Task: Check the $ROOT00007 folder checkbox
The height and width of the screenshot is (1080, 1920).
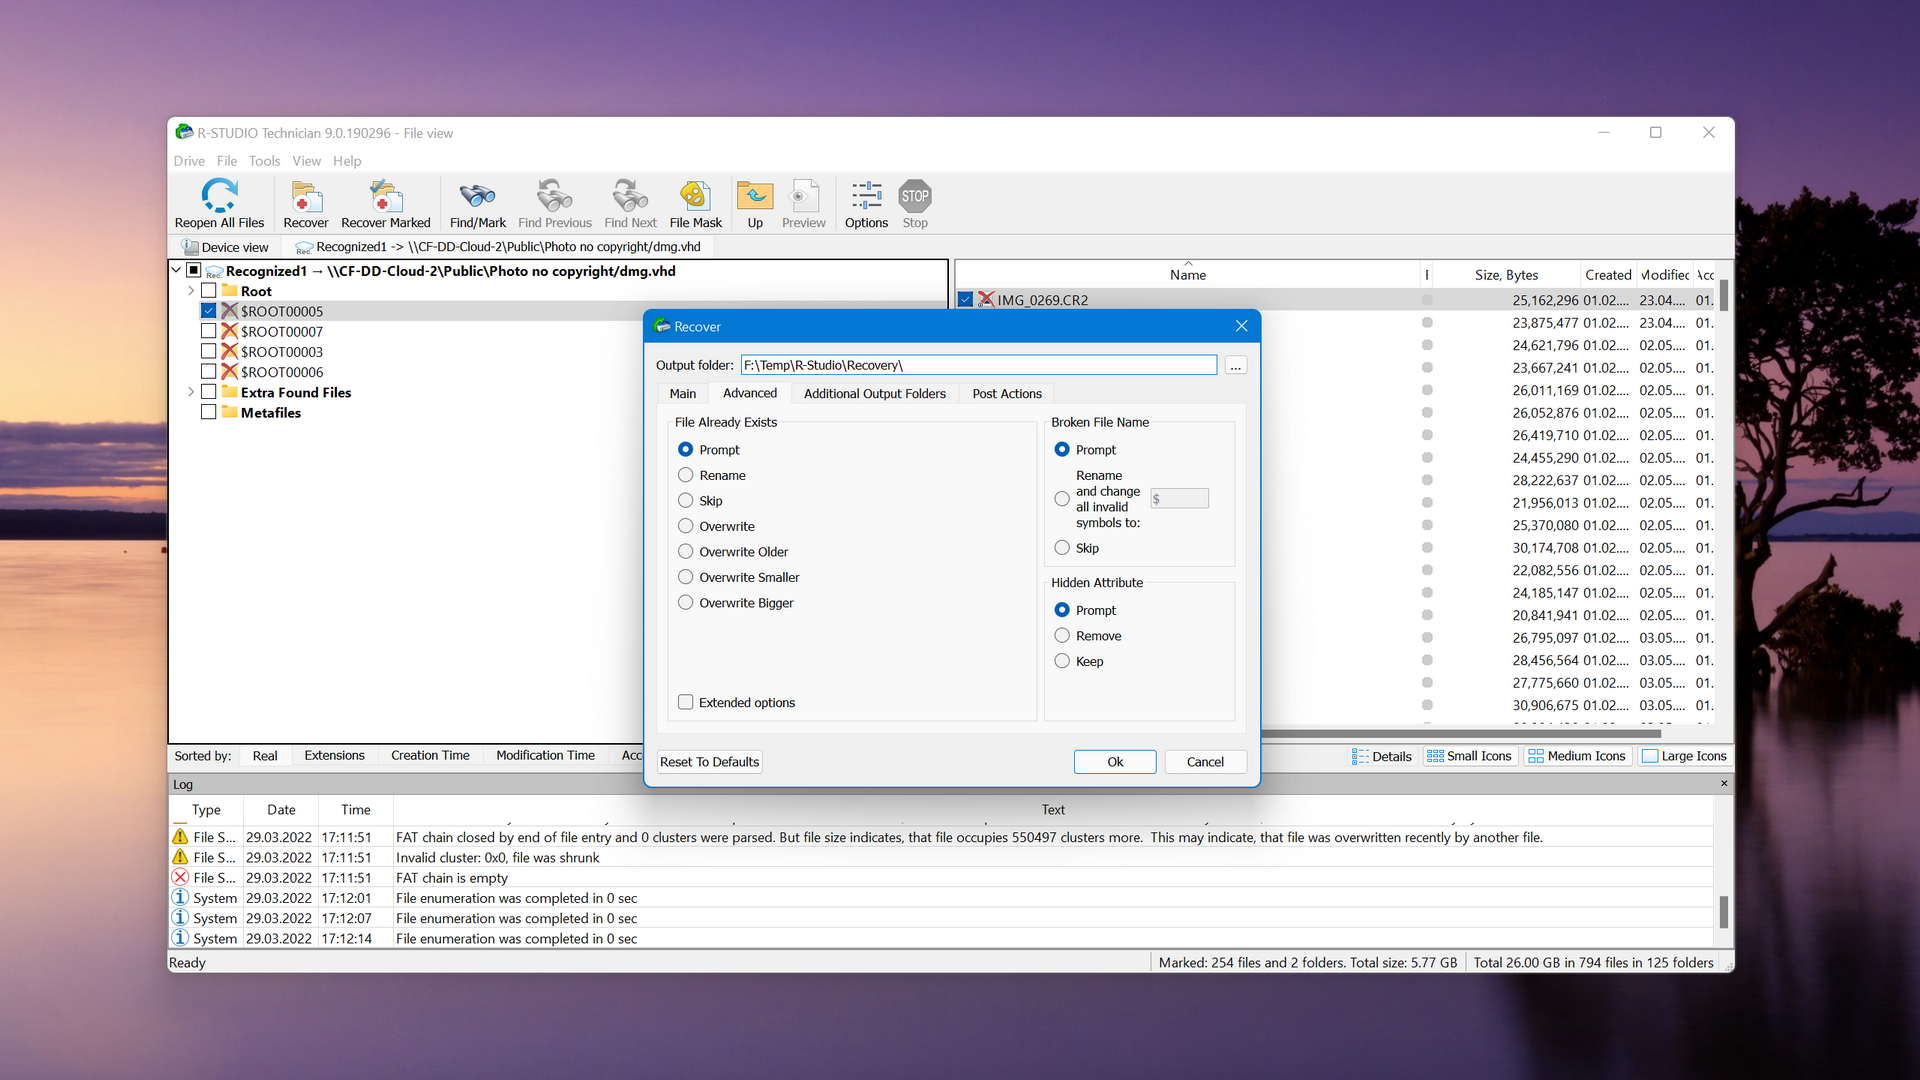Action: 208,331
